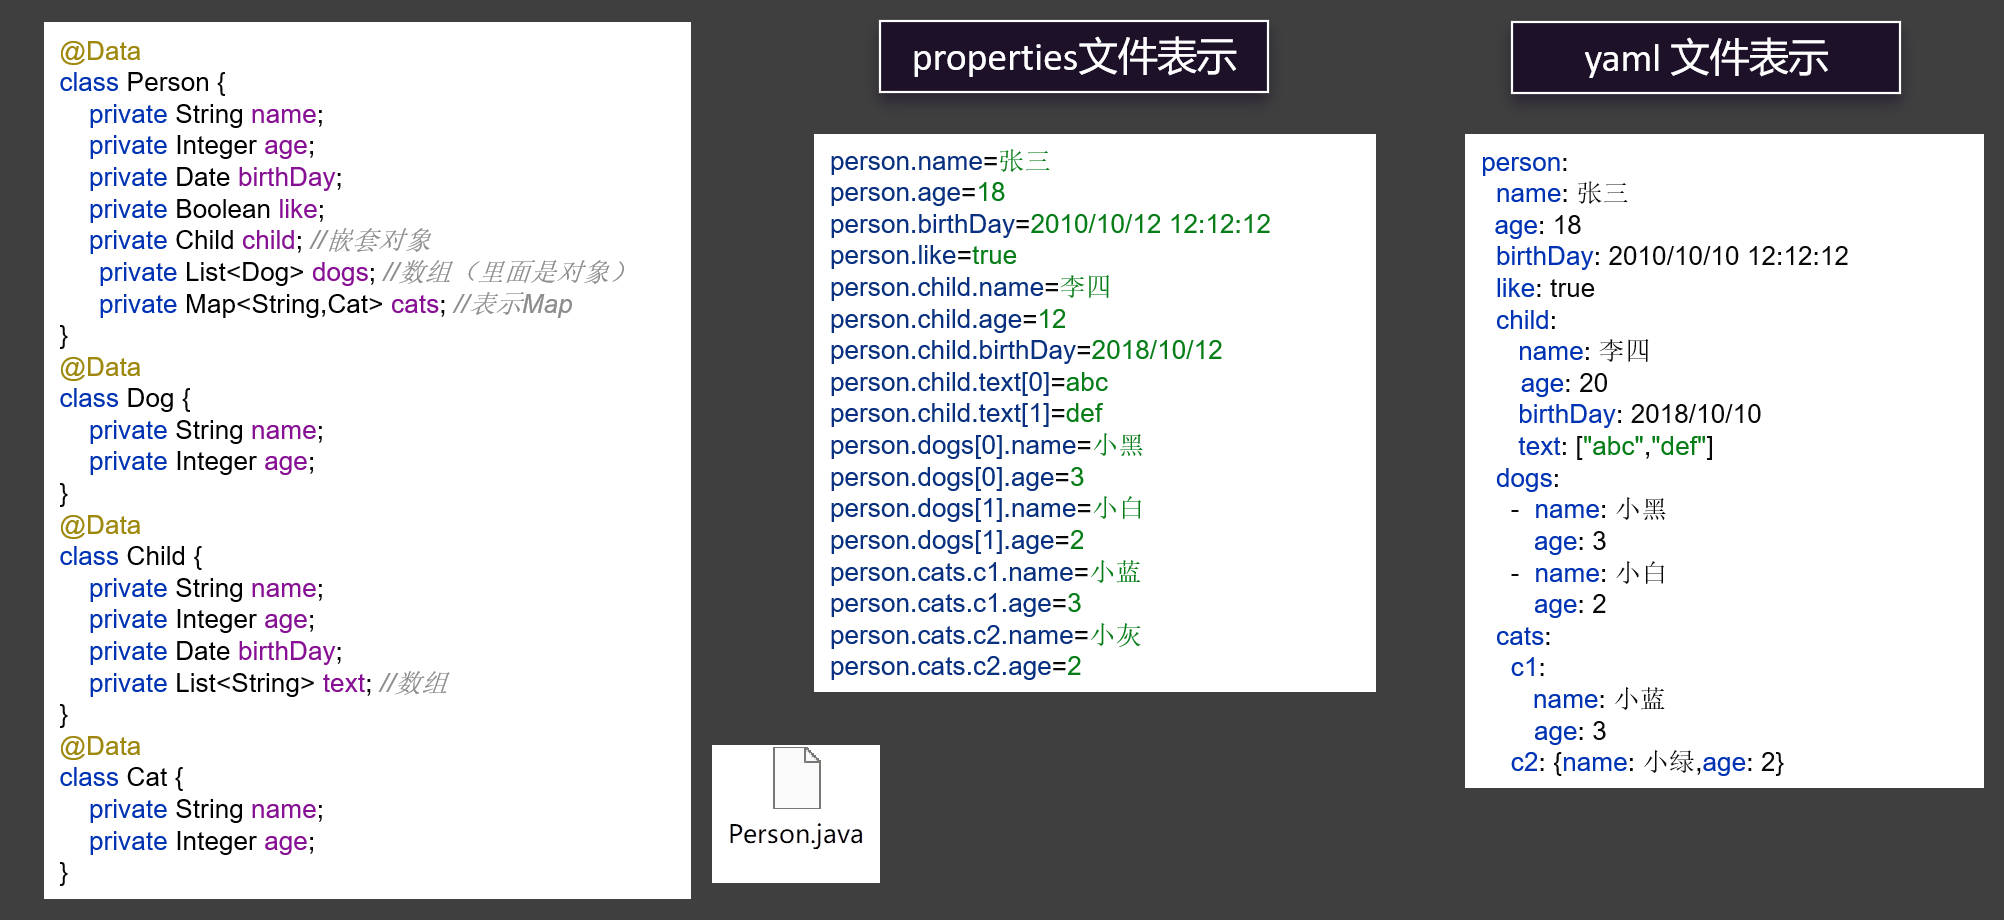Select the "yaml 文件表示" title box

tap(1705, 58)
